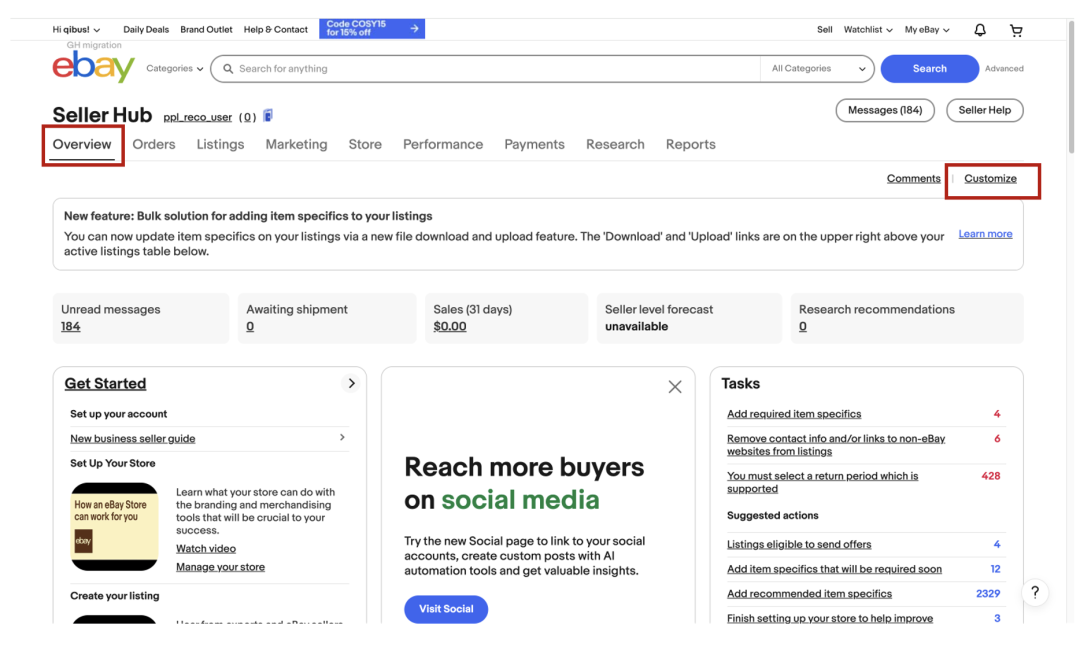Click the blue Search button
1080x665 pixels.
(x=929, y=68)
